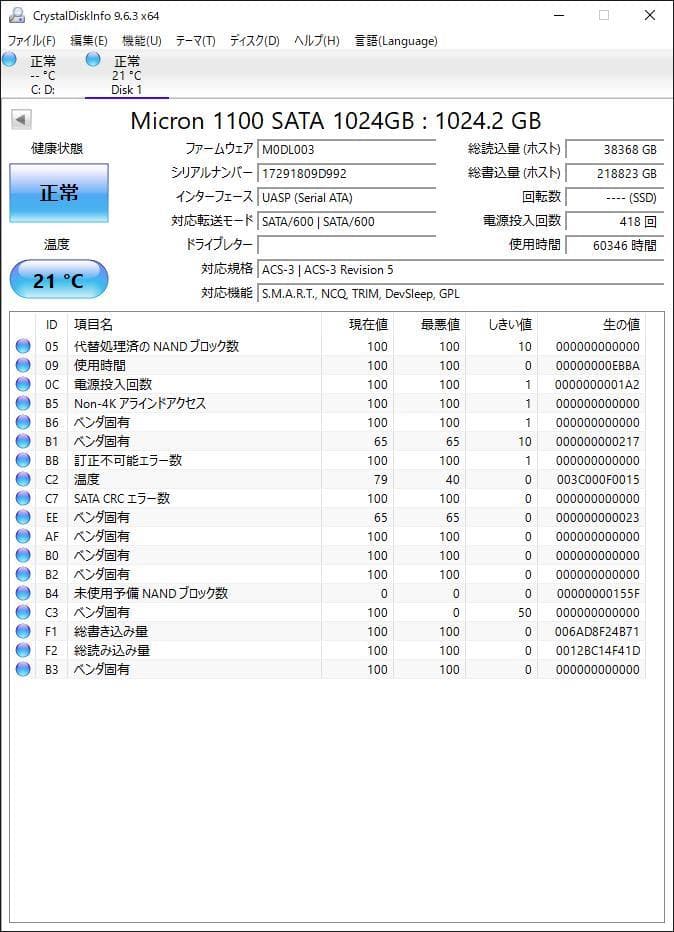The height and width of the screenshot is (932, 674).
Task: Click rotation rate value ---- (SSD)
Action: click(x=615, y=197)
